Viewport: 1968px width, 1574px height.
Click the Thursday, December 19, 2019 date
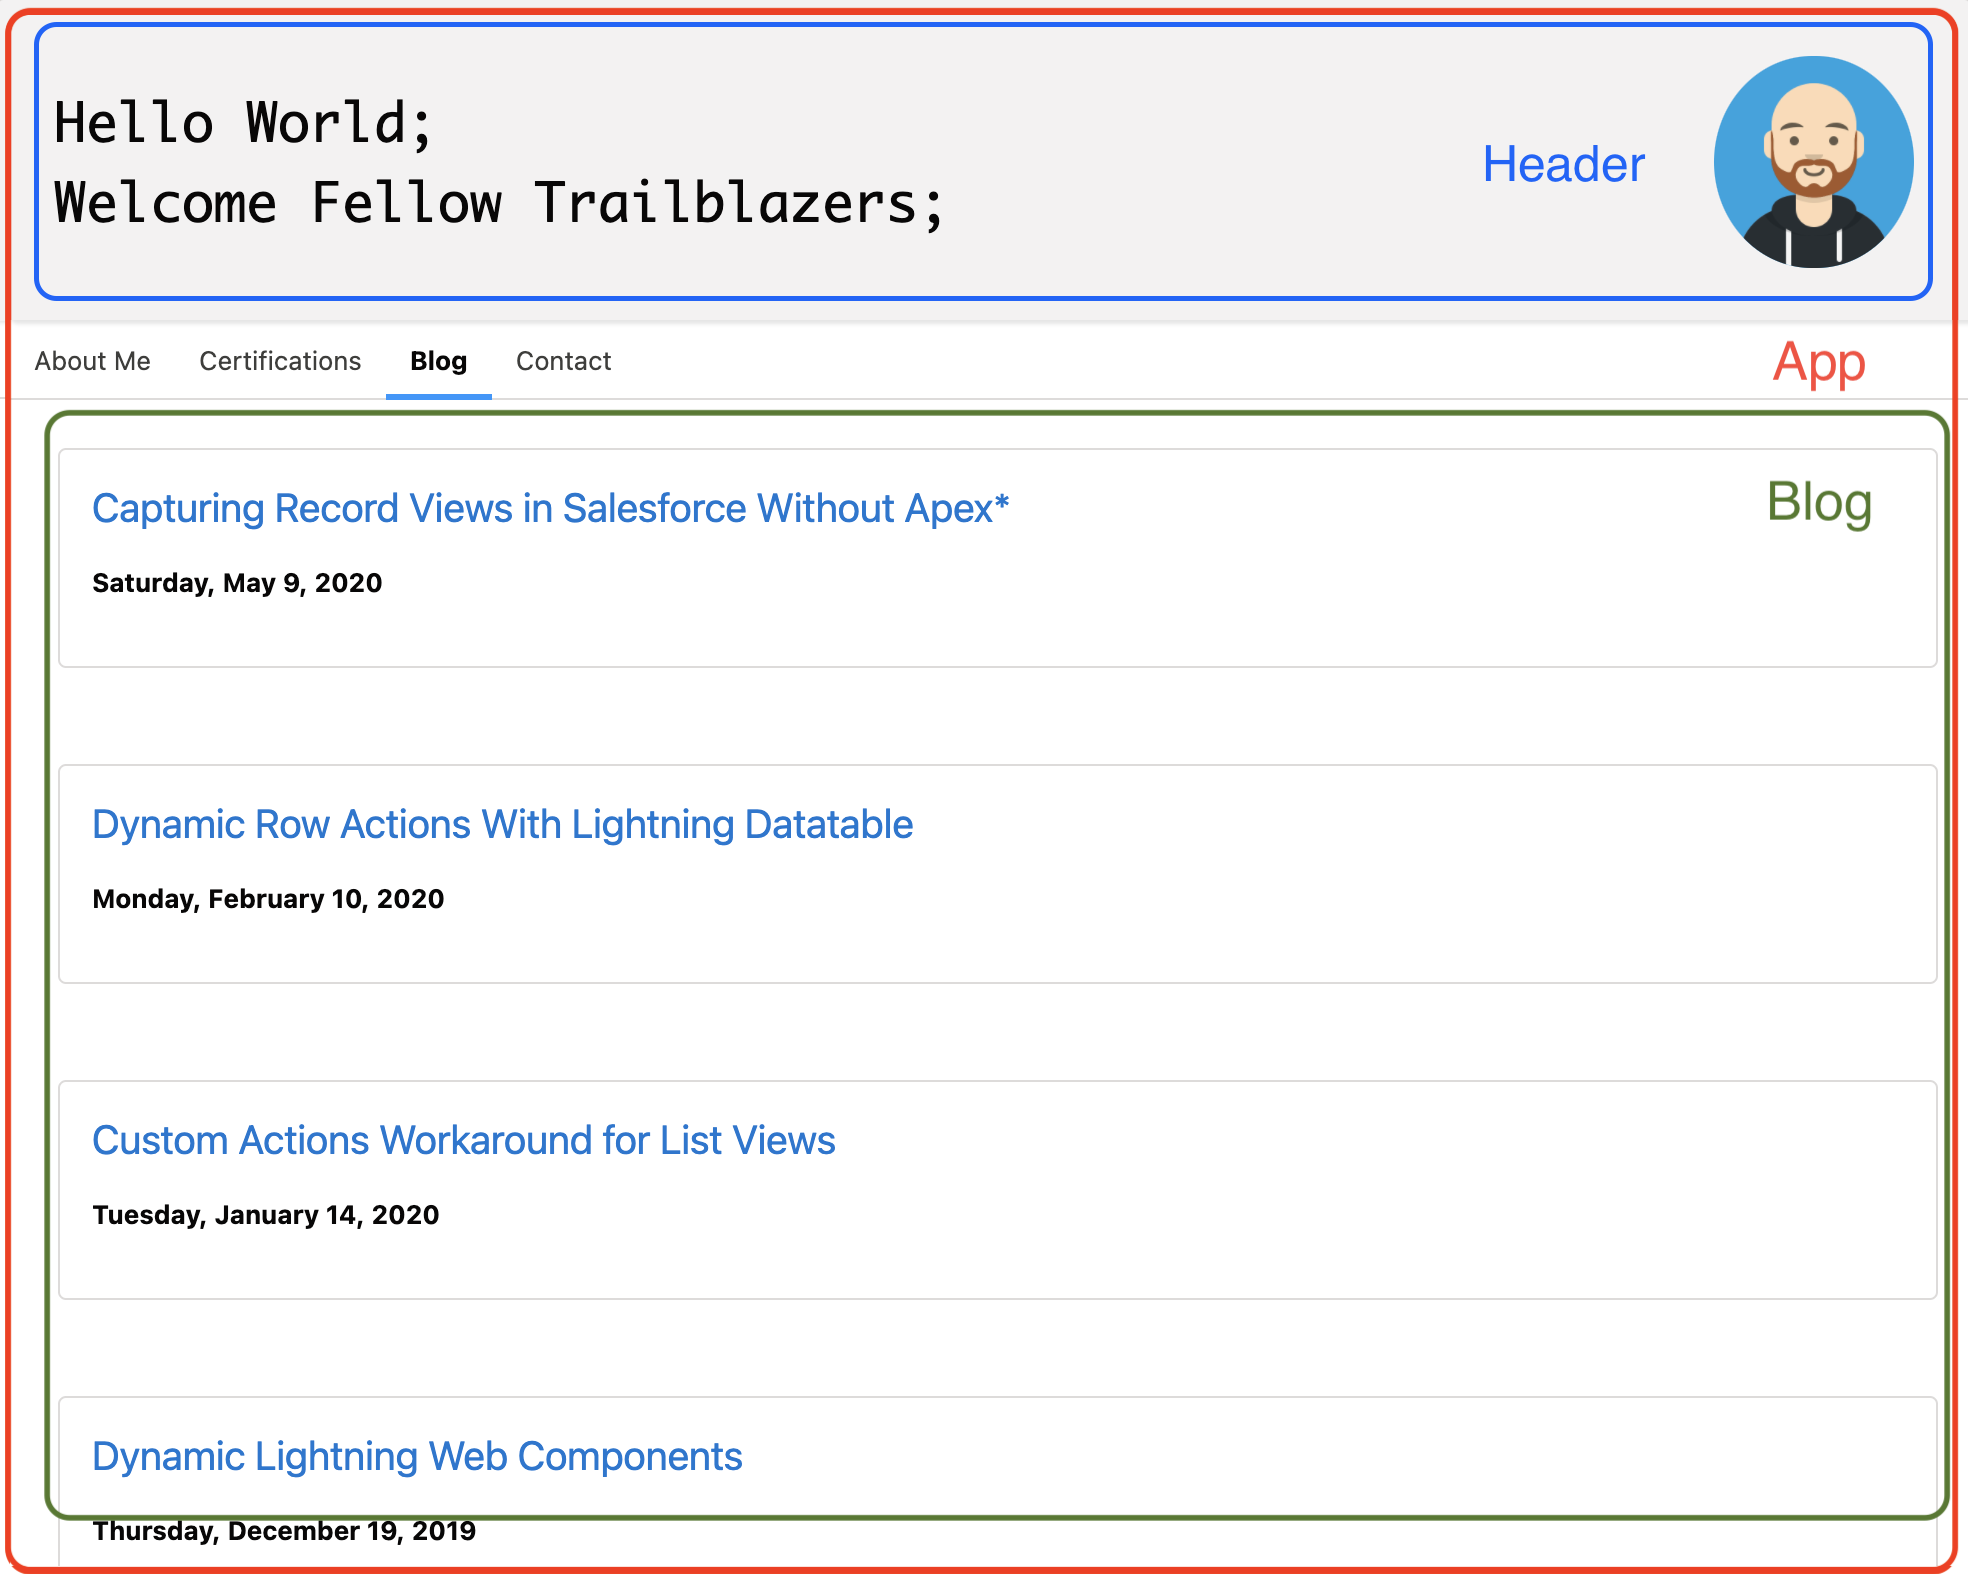tap(284, 1531)
